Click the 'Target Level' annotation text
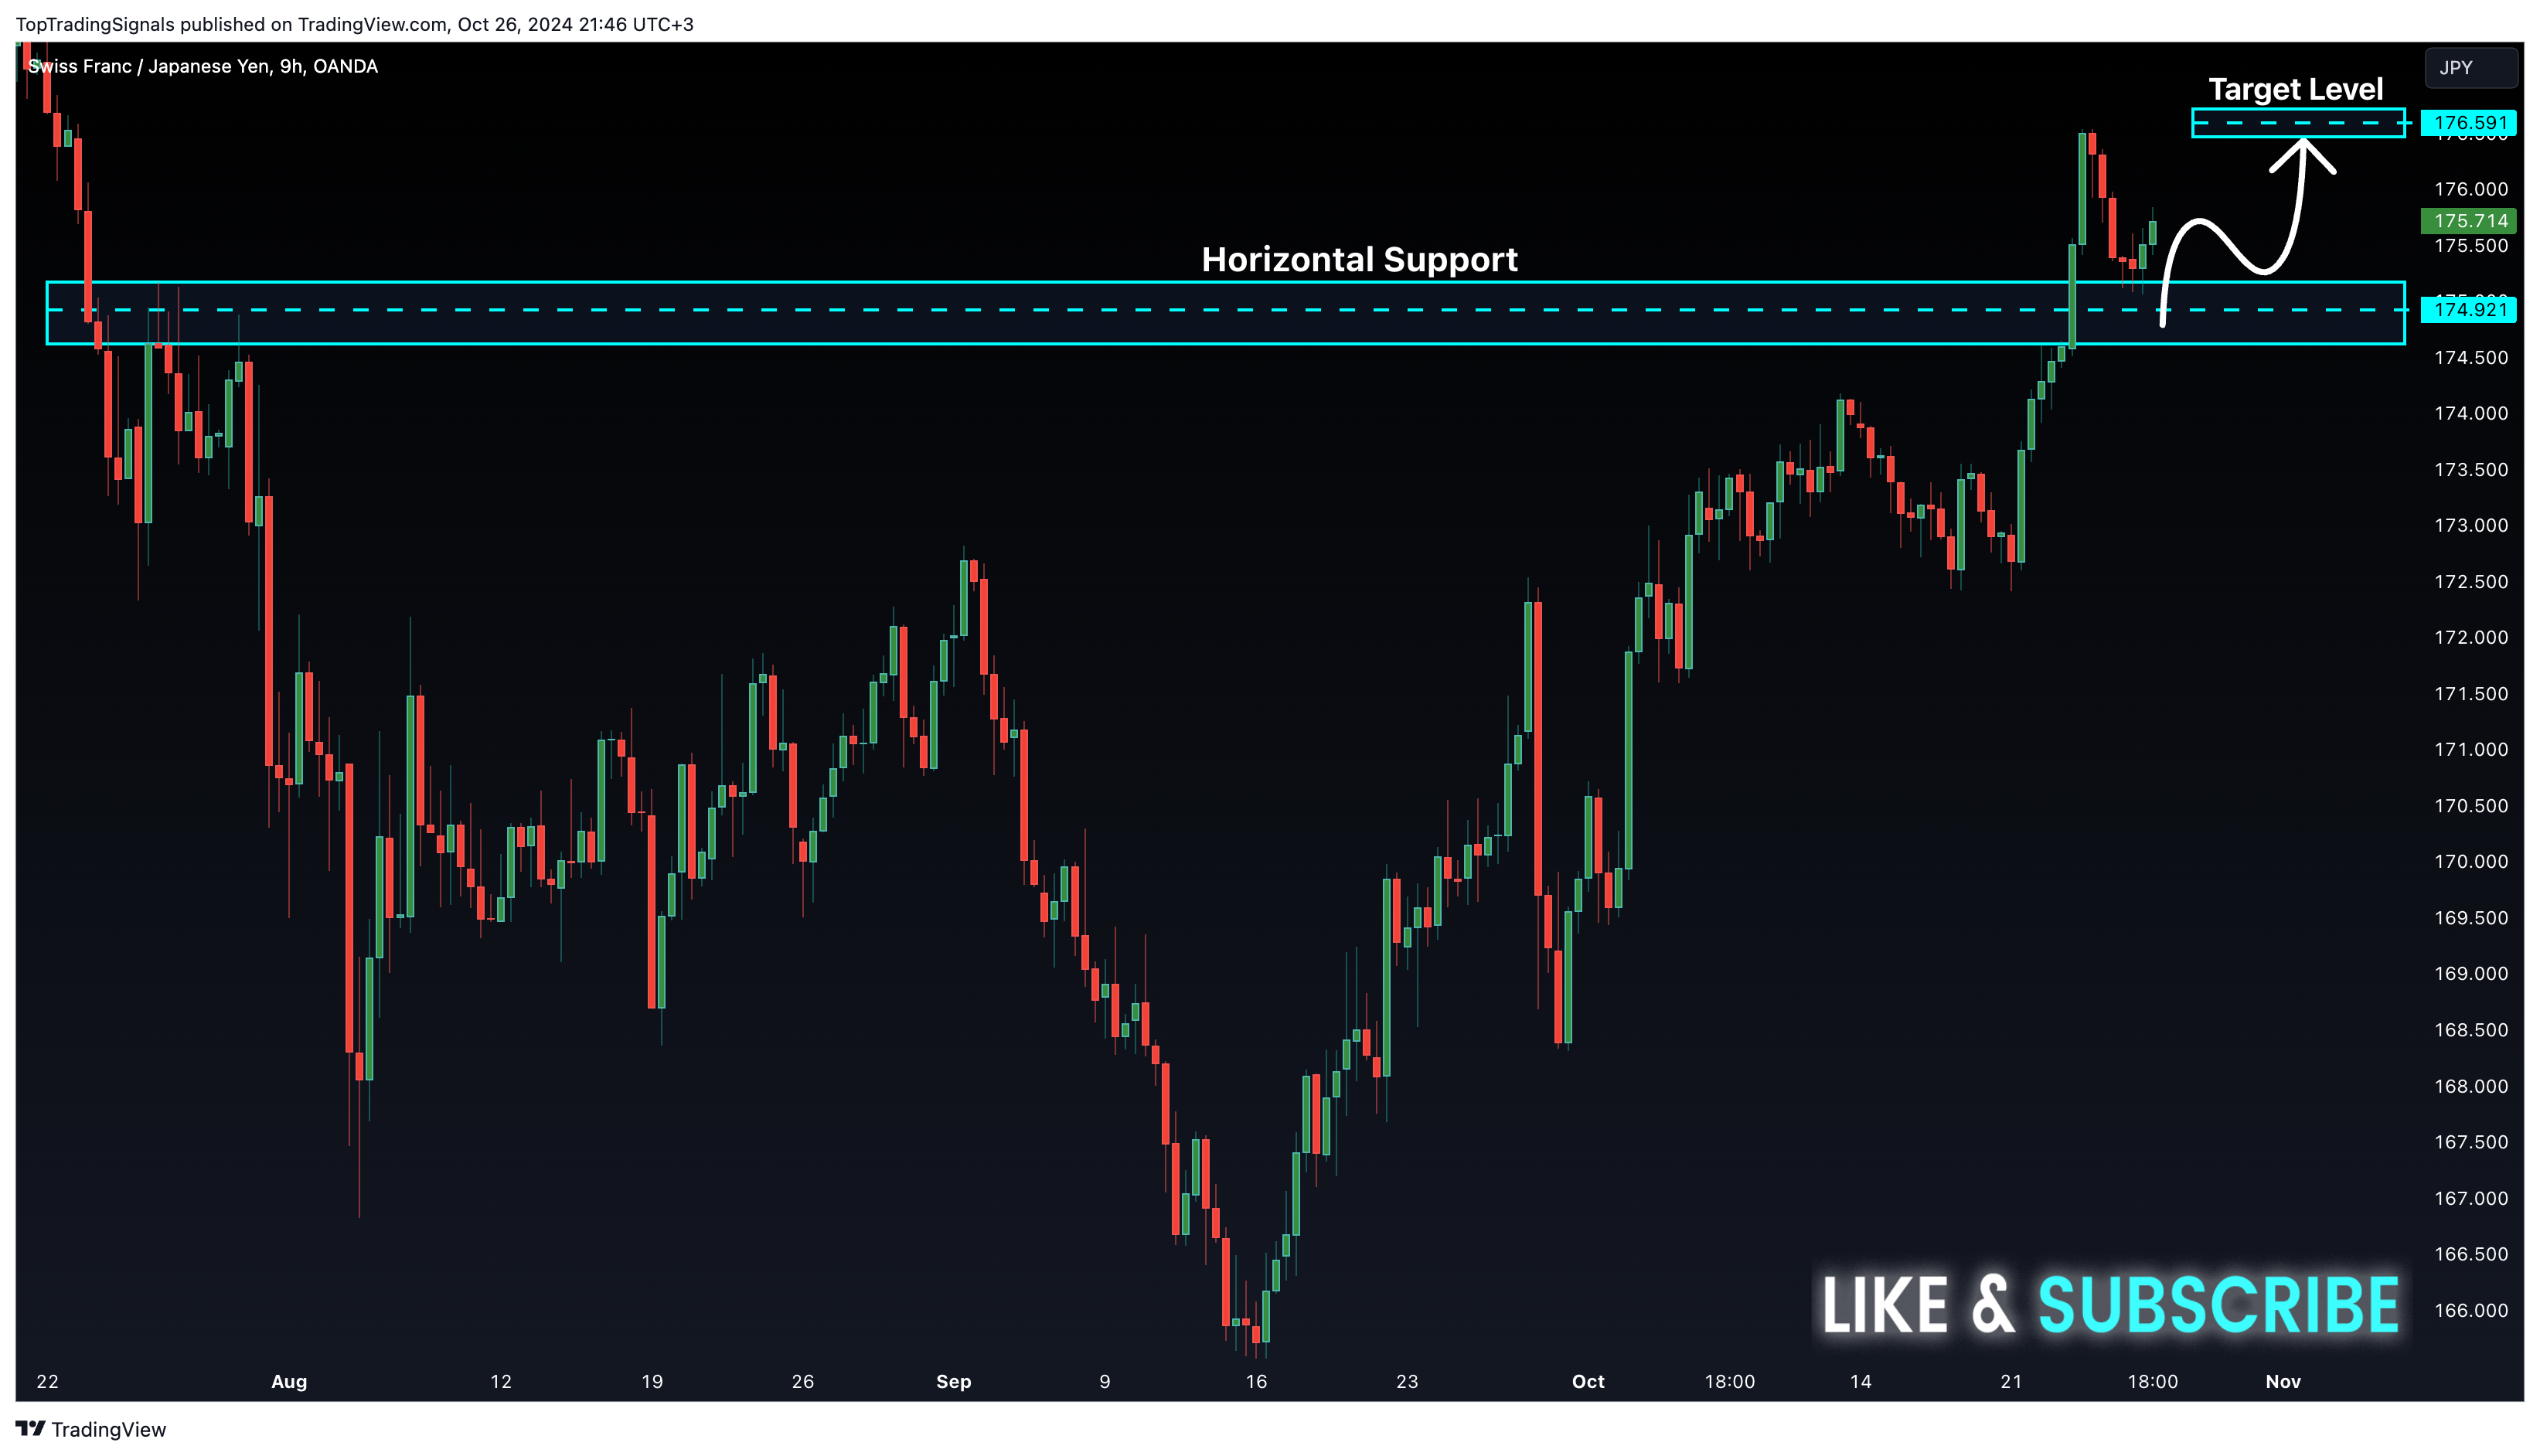 pos(2295,90)
